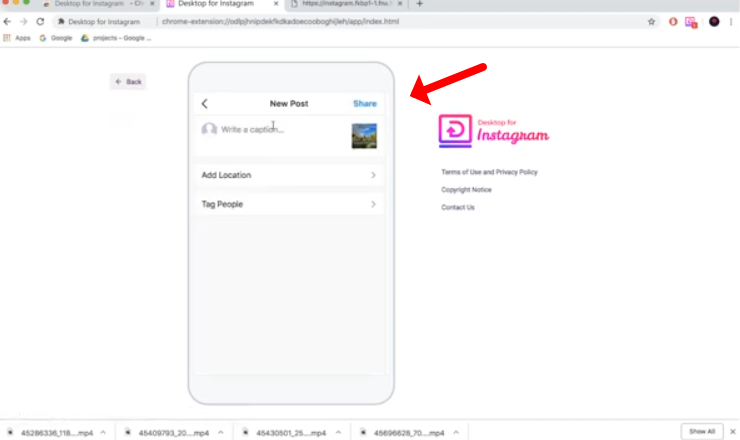Open Add Location
Viewport: 740px width, 440px height.
(x=289, y=175)
